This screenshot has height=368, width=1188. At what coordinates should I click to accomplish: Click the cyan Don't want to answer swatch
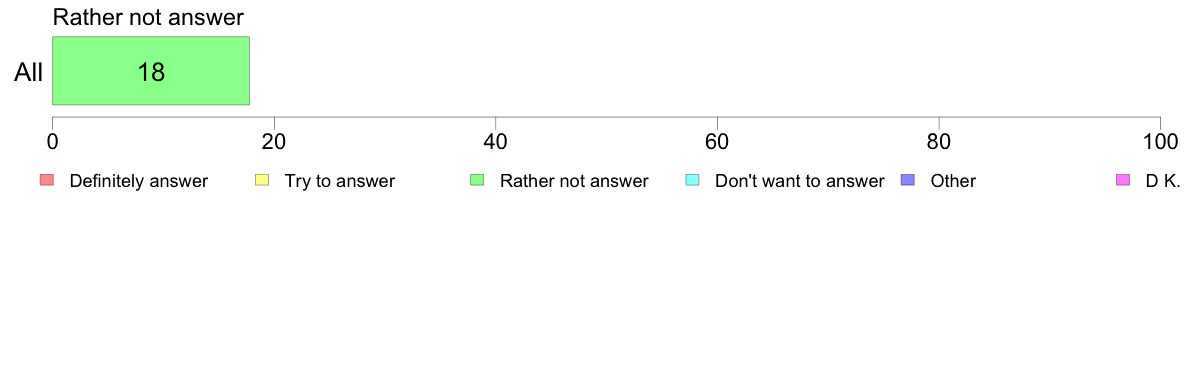coord(692,180)
